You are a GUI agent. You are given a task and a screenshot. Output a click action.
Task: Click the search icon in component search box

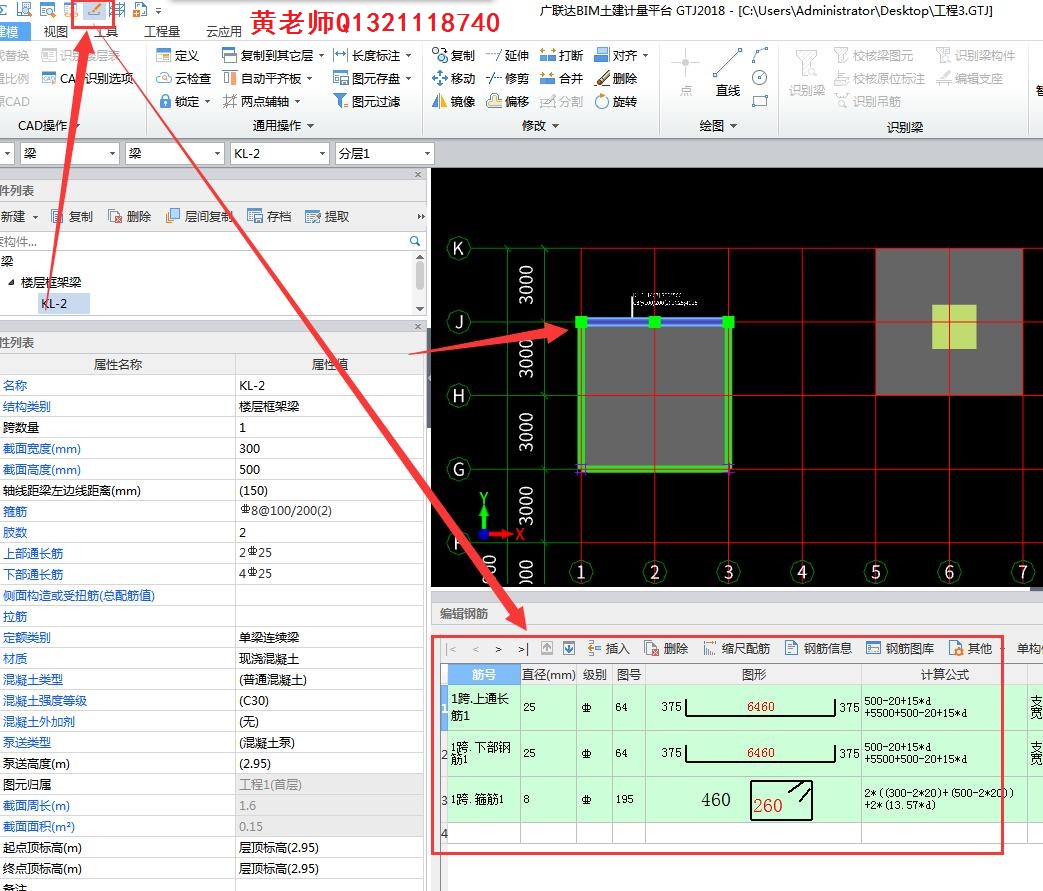415,241
